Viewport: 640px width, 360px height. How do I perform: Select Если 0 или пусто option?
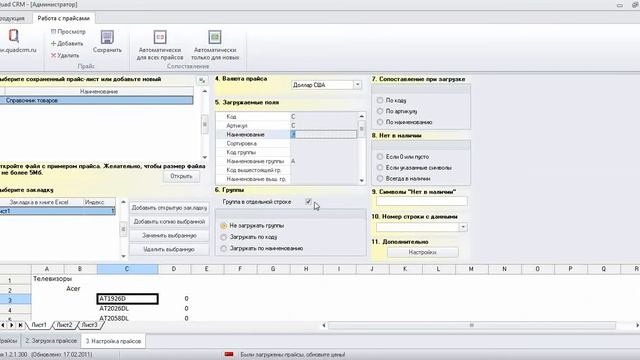380,156
